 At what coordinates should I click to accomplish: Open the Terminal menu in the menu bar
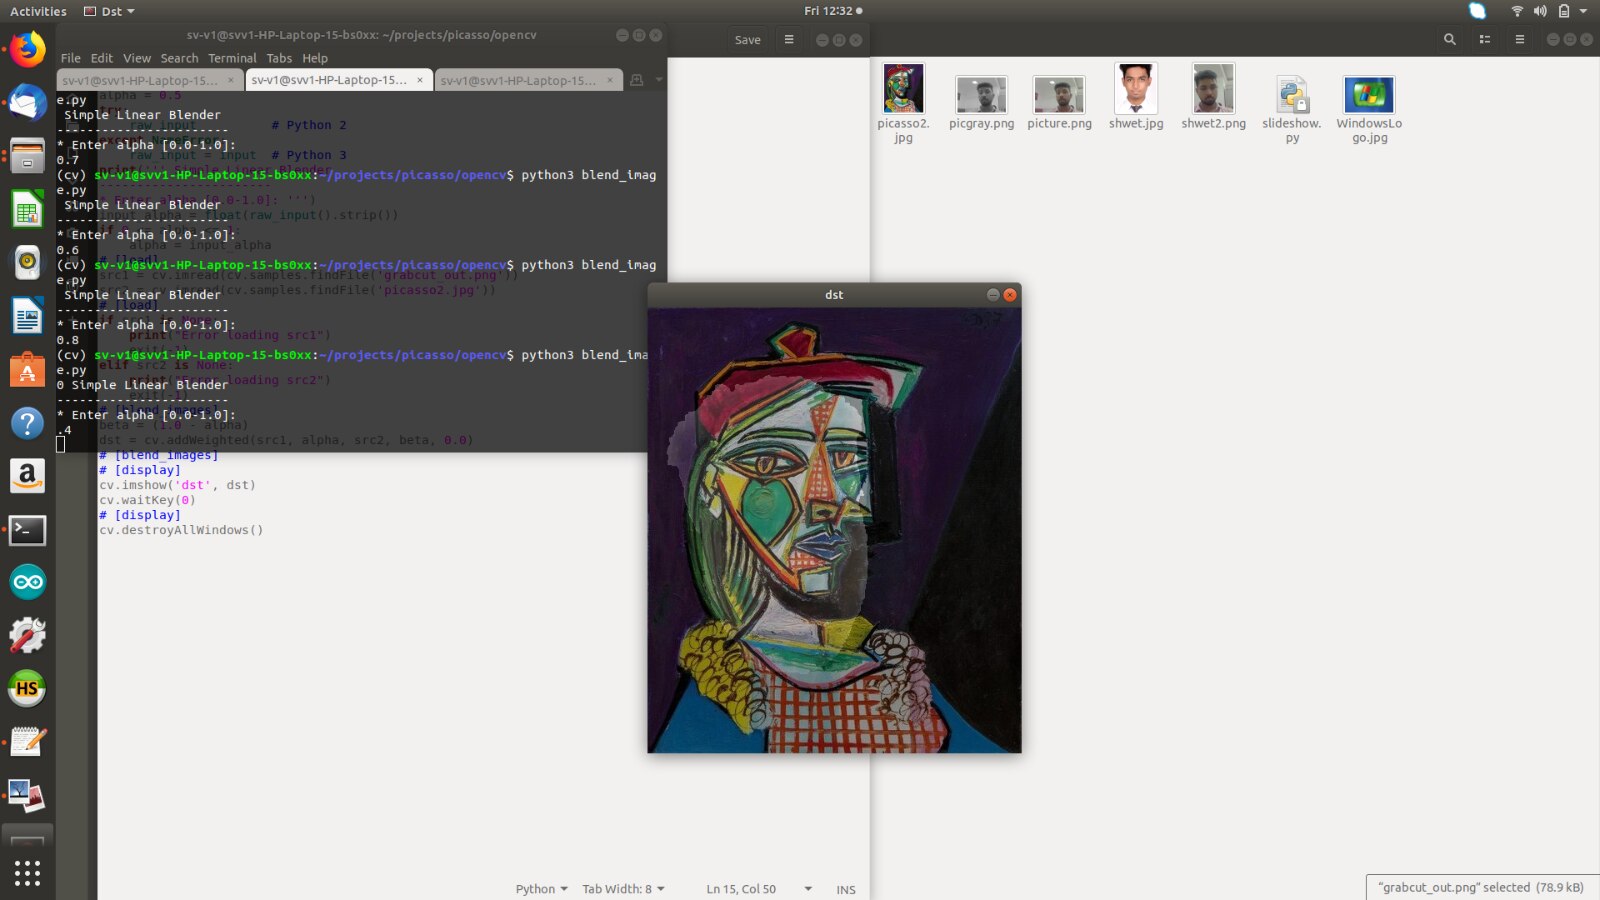point(232,58)
